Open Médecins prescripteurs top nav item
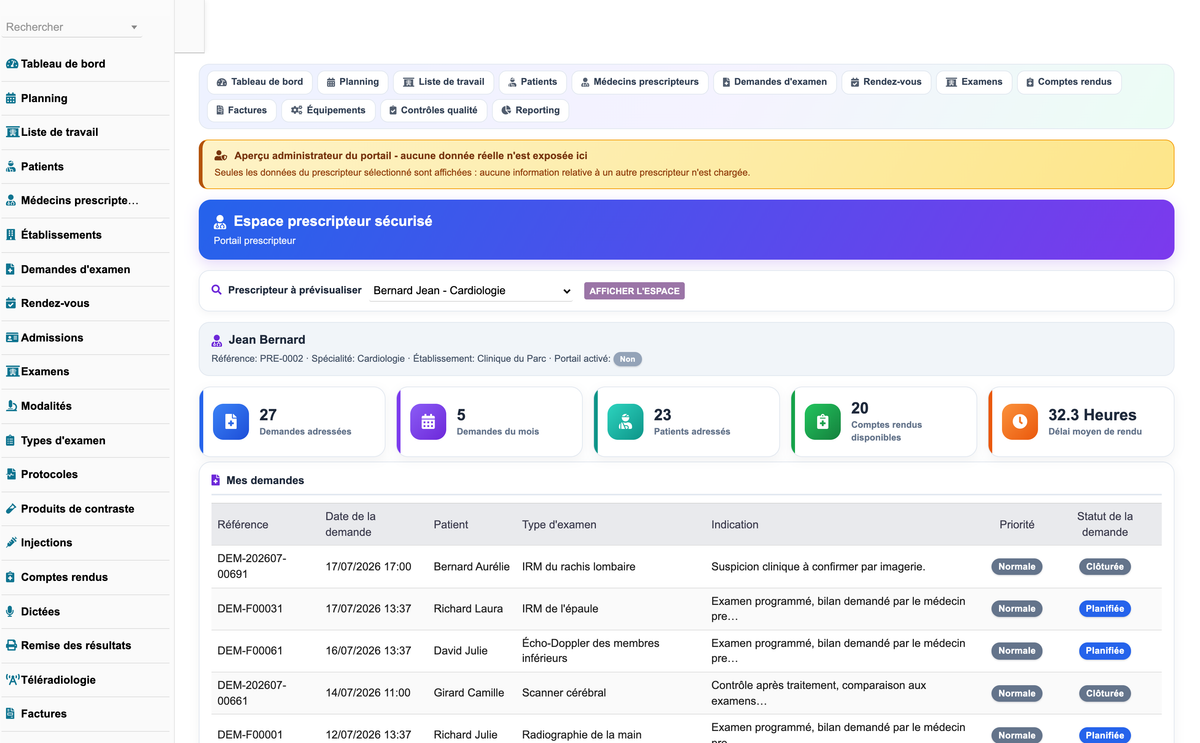This screenshot has width=1200, height=743. coord(640,82)
